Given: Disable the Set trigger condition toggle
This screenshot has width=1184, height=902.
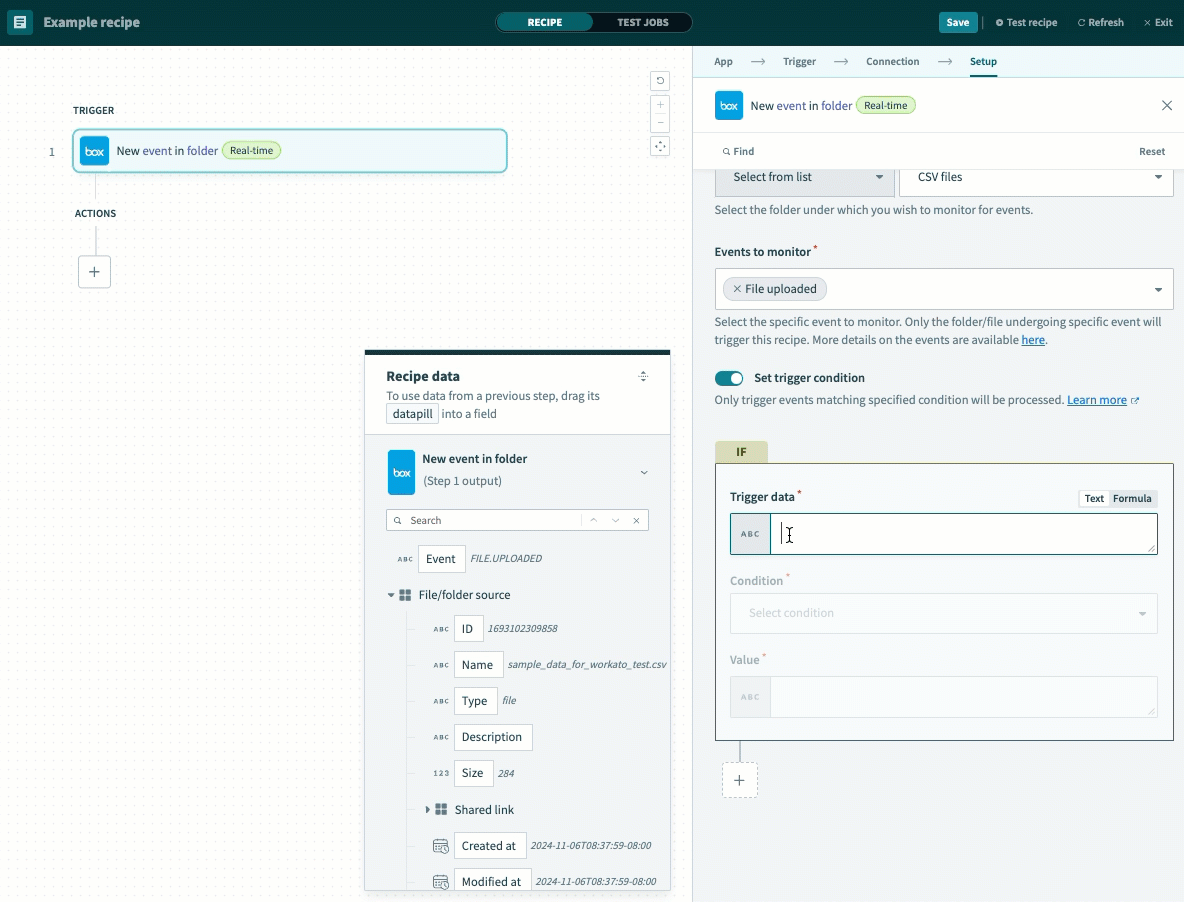Looking at the screenshot, I should [x=729, y=378].
